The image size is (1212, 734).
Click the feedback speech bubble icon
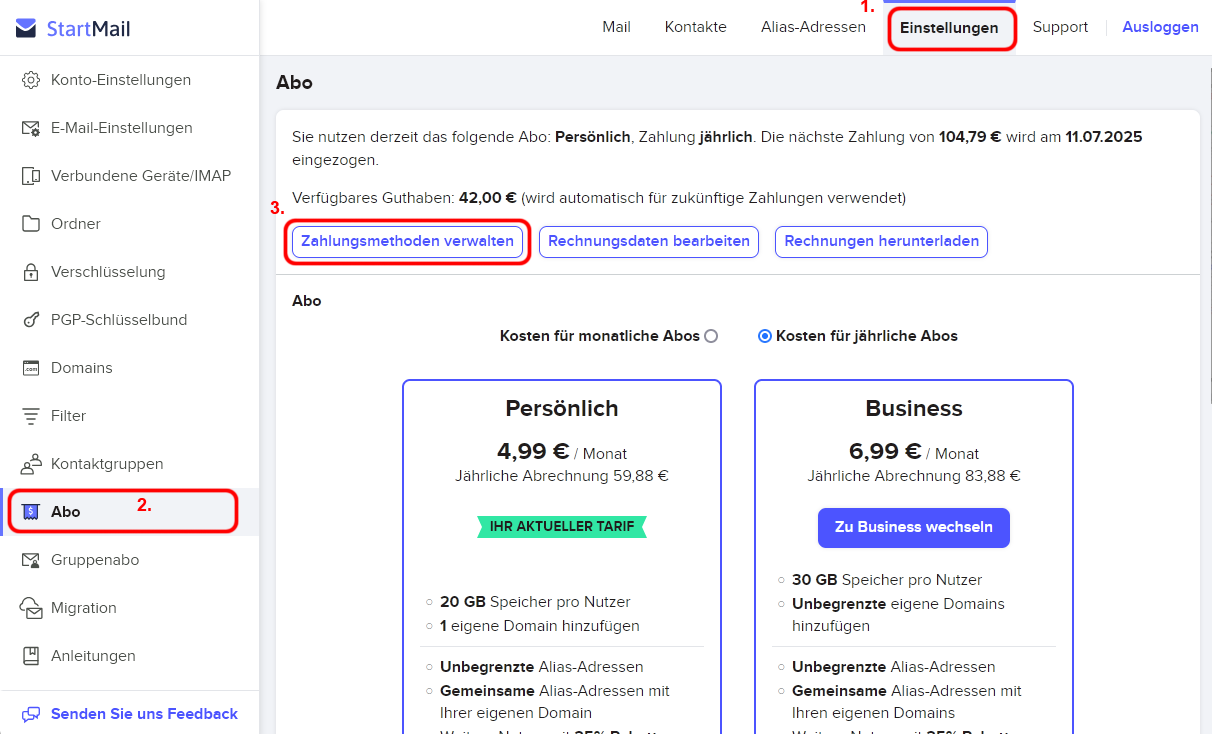click(31, 714)
